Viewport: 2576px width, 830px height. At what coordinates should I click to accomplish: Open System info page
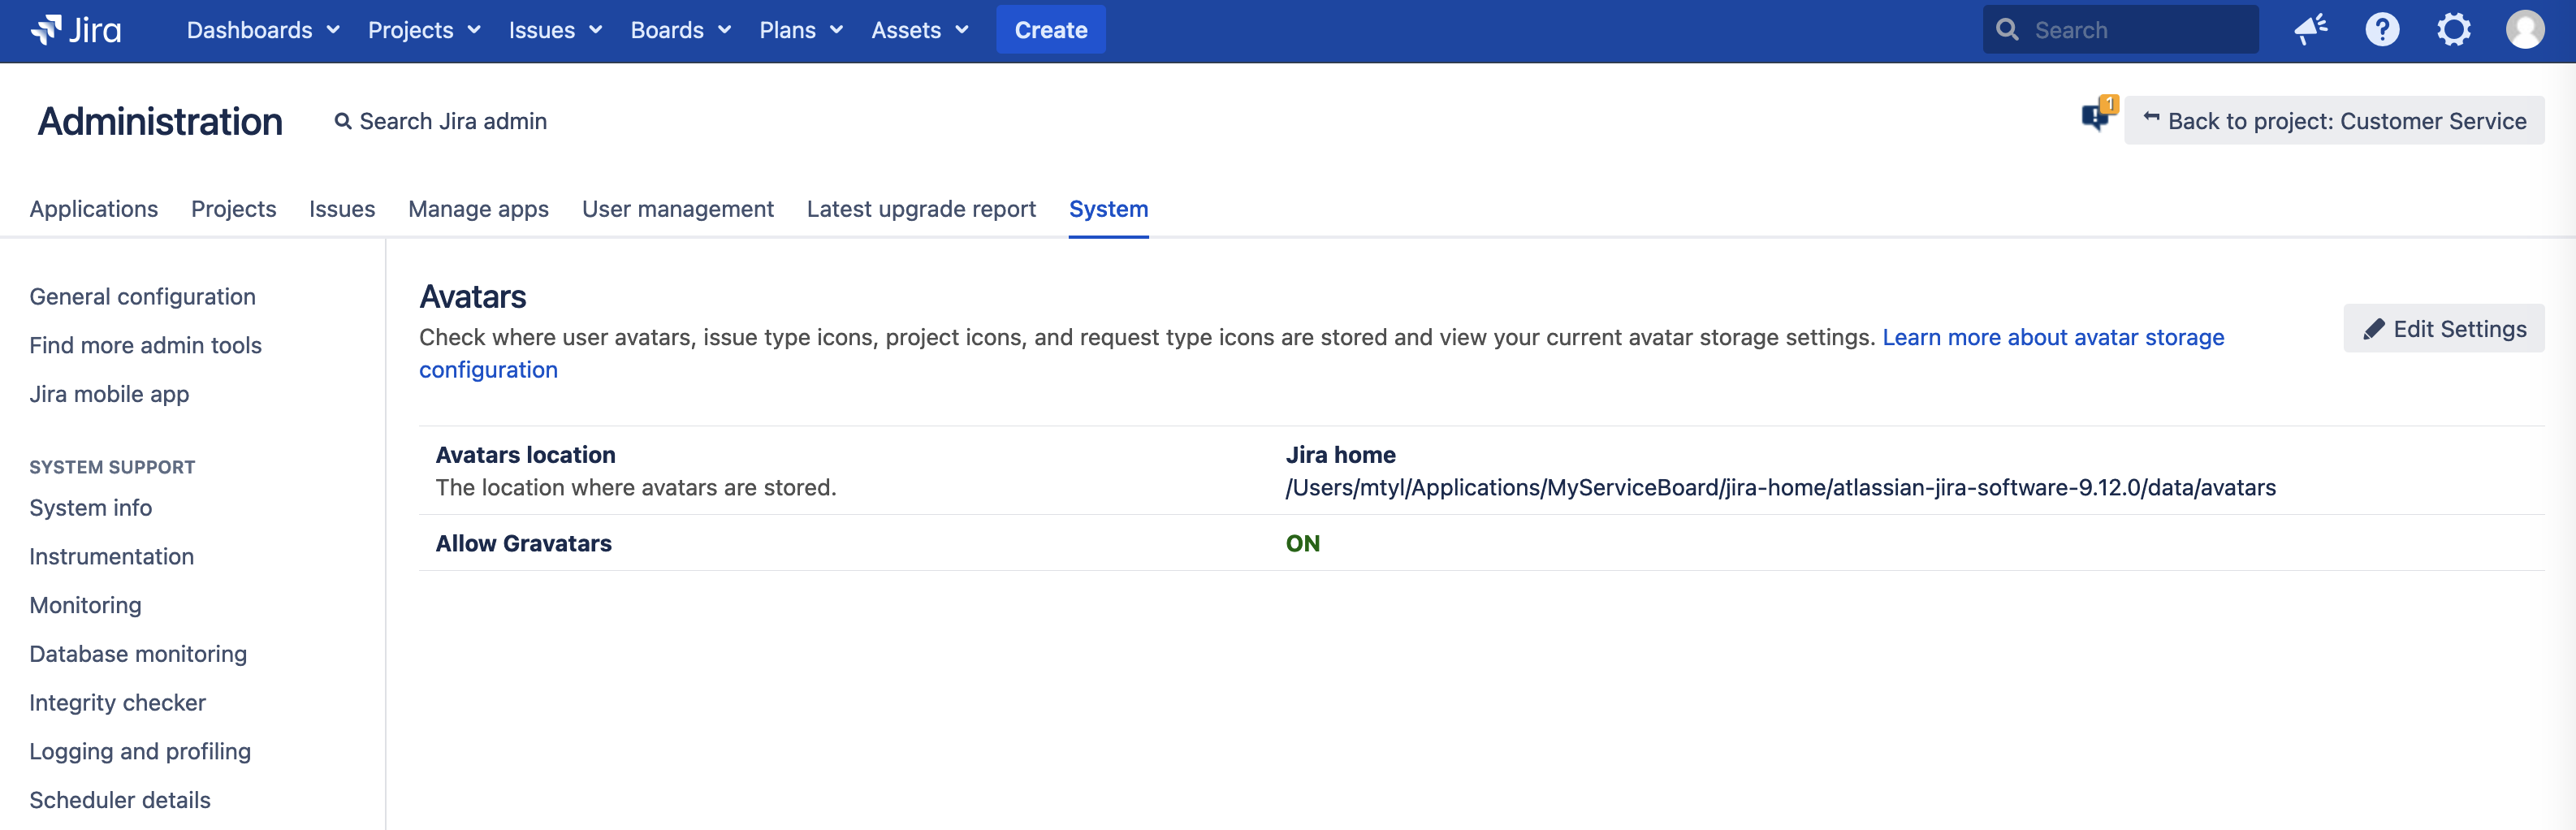tap(91, 508)
